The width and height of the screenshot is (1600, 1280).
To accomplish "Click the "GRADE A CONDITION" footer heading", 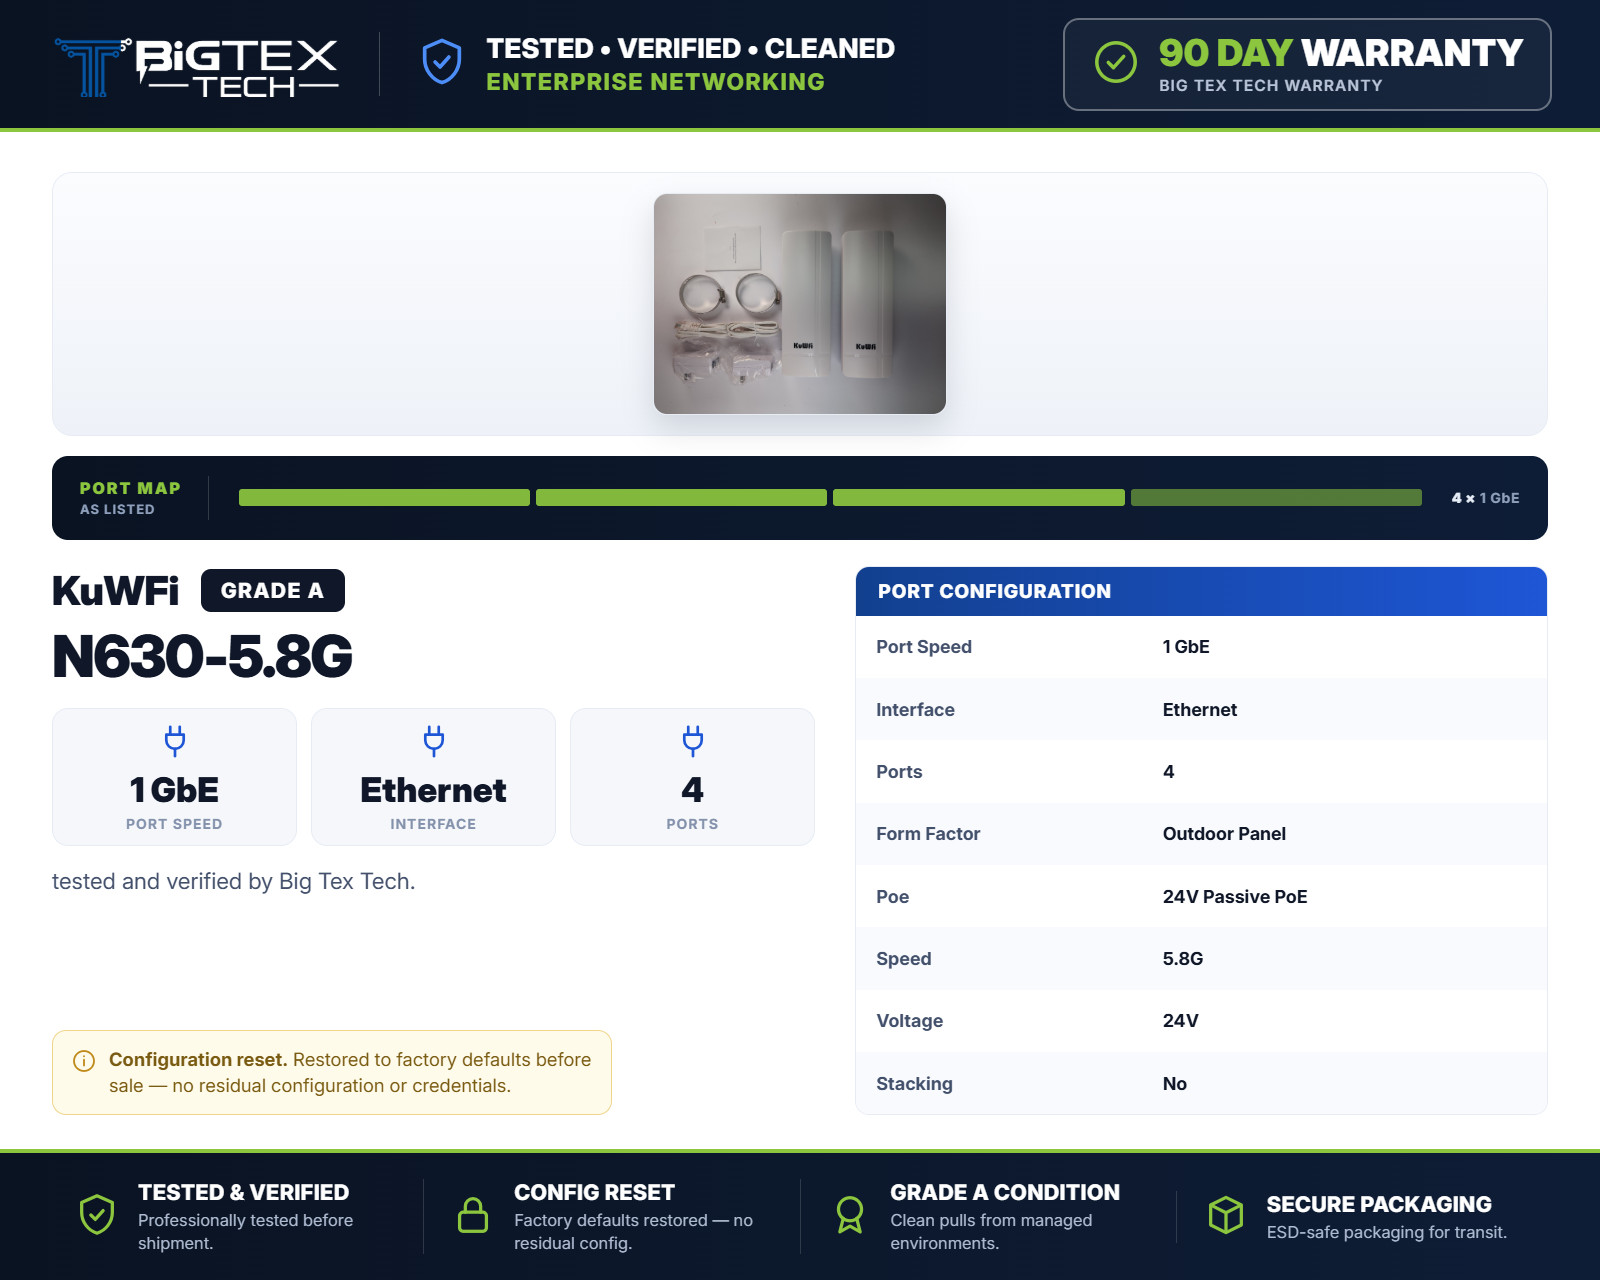I will (x=1005, y=1192).
